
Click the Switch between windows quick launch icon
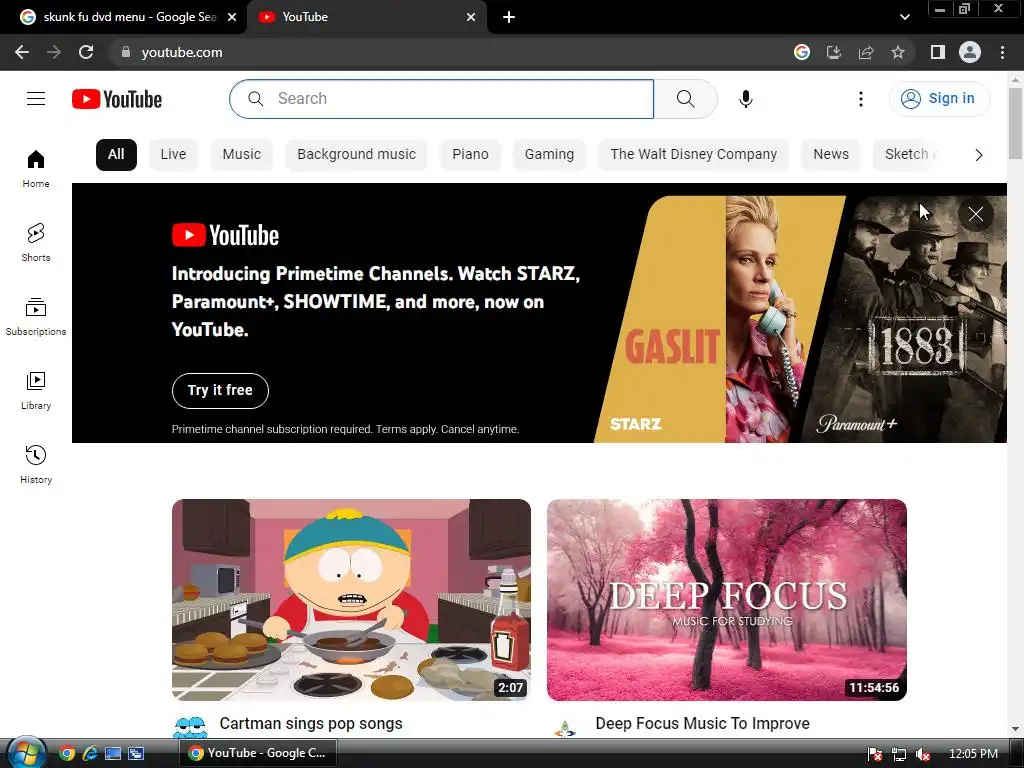point(136,754)
